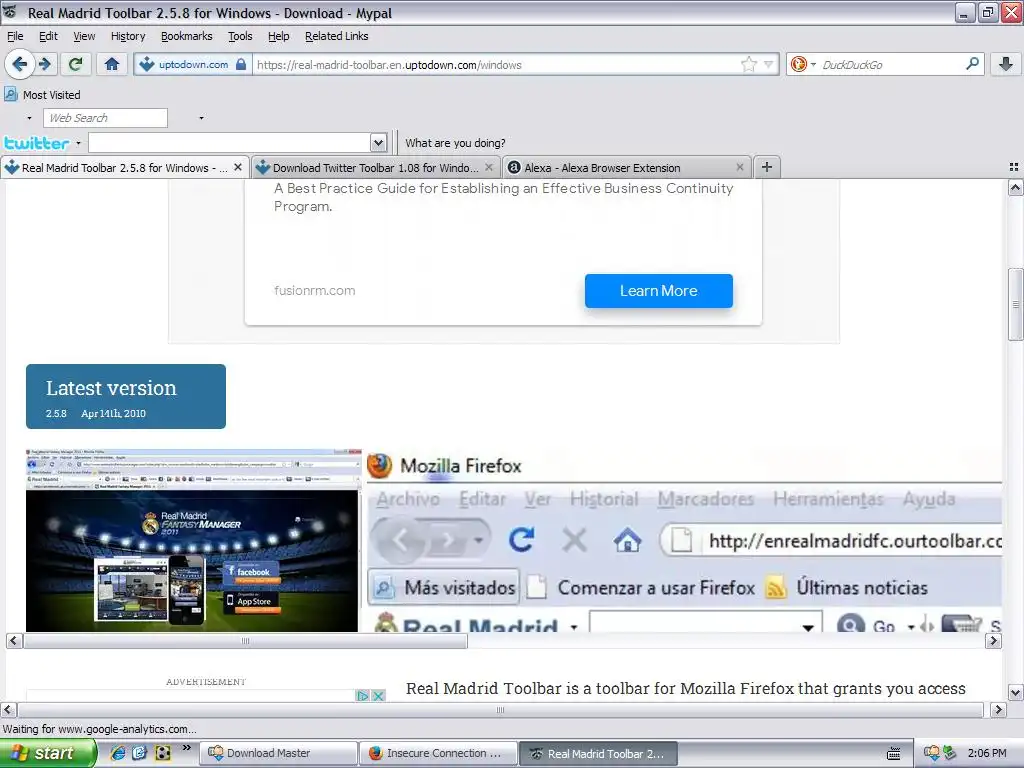Open the address bar history dropdown
1024x768 pixels.
pyautogui.click(x=769, y=64)
